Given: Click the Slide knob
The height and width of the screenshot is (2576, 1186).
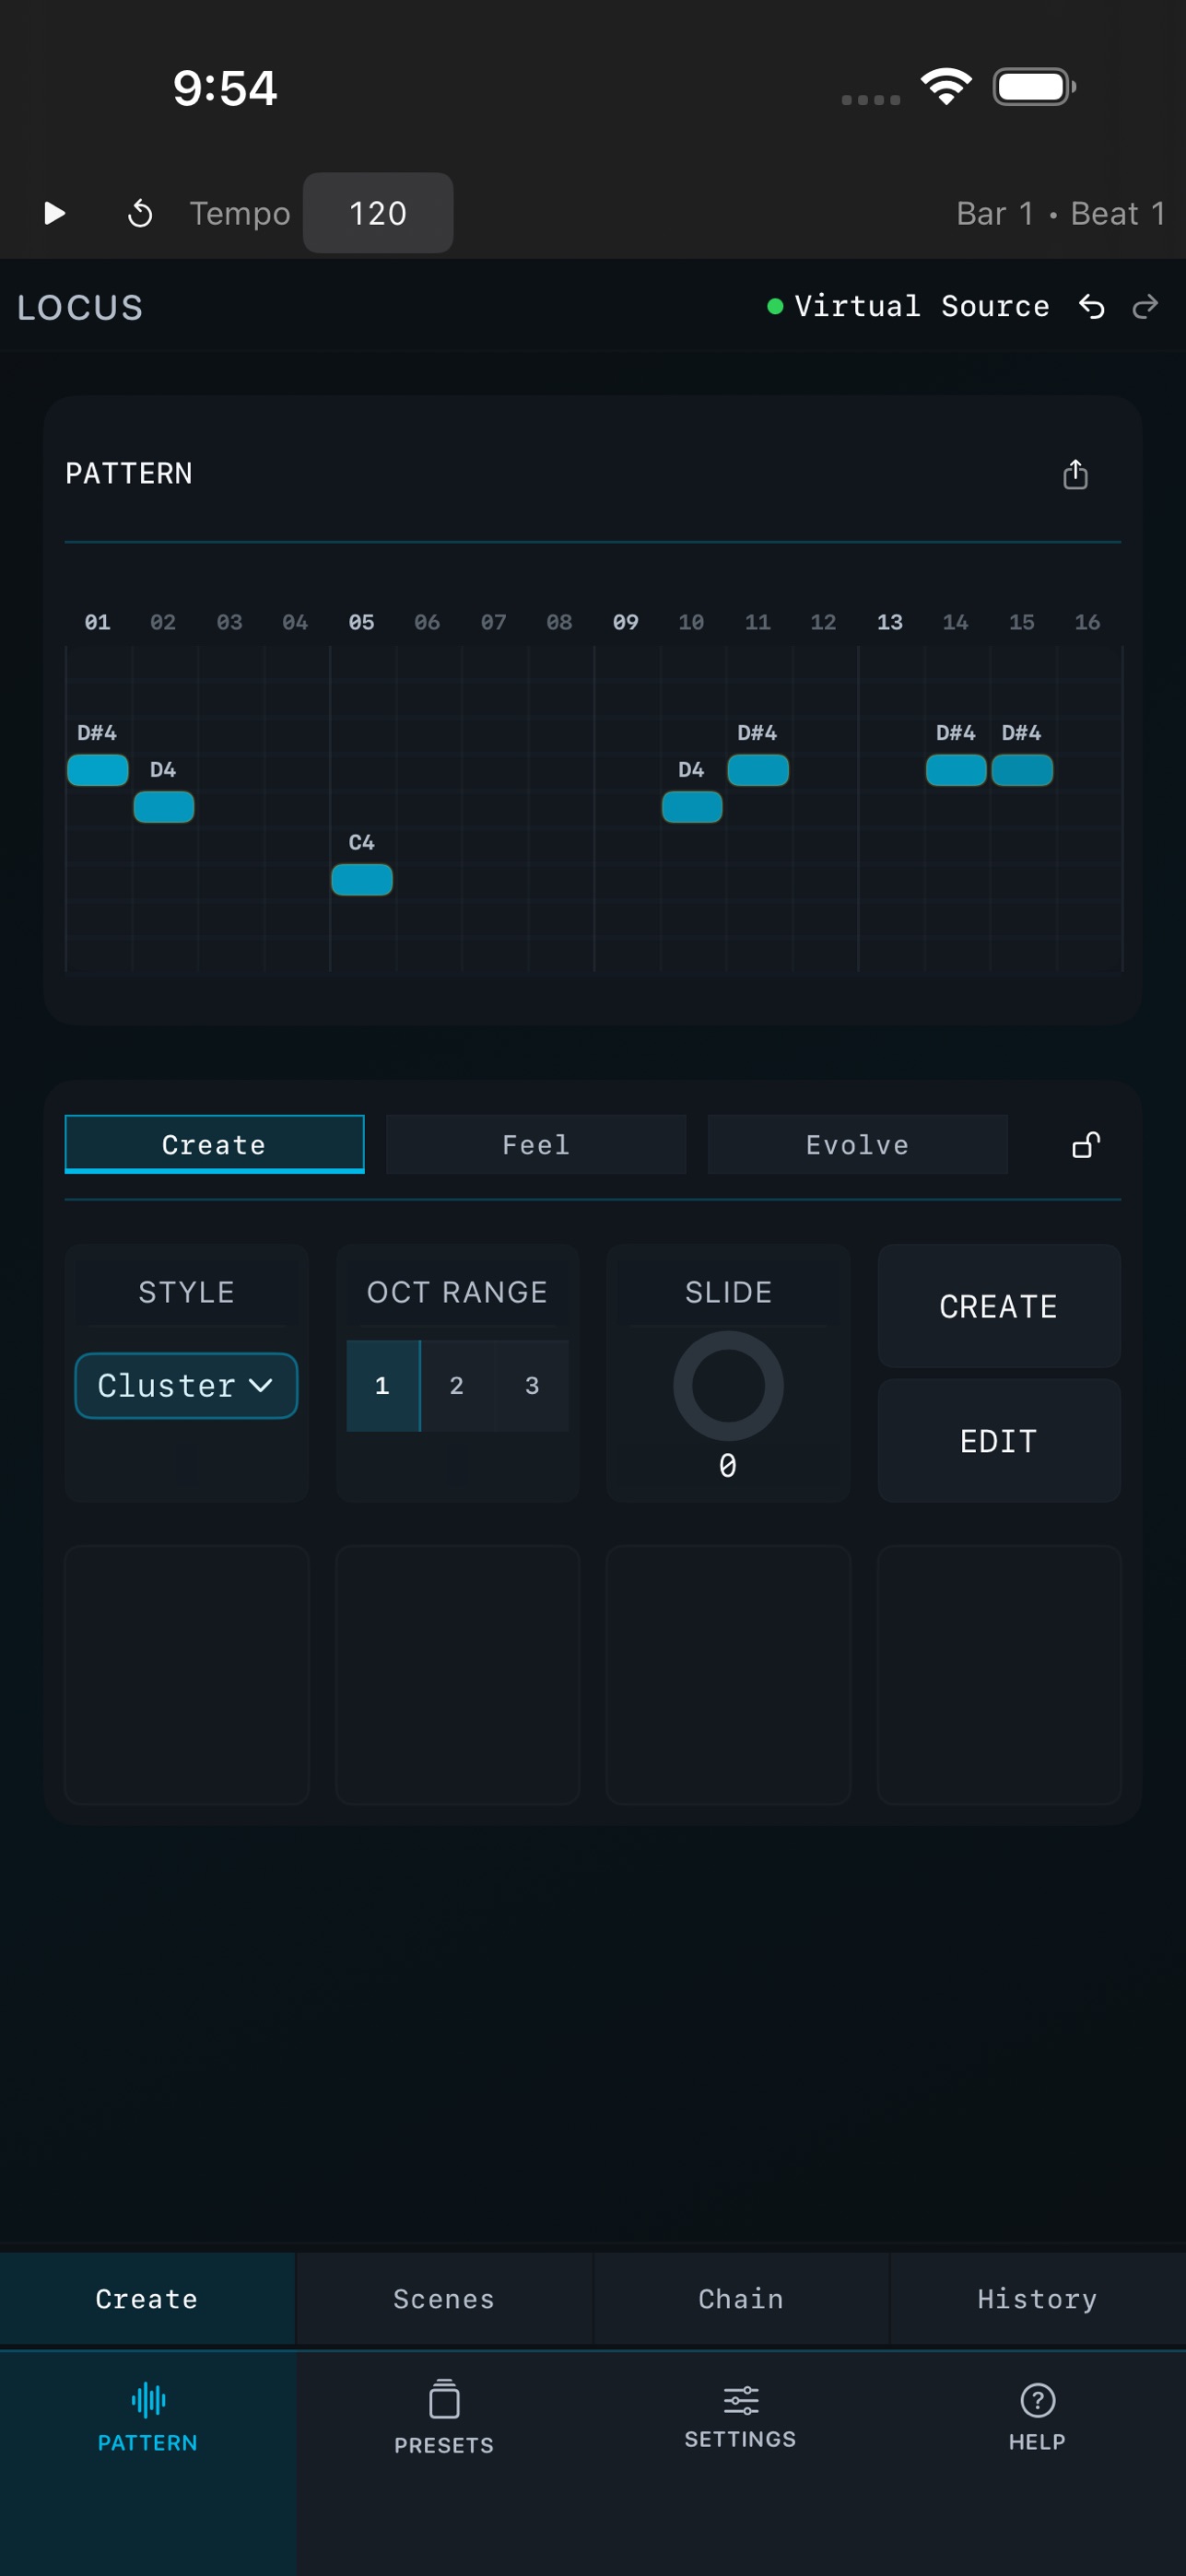Looking at the screenshot, I should tap(728, 1386).
